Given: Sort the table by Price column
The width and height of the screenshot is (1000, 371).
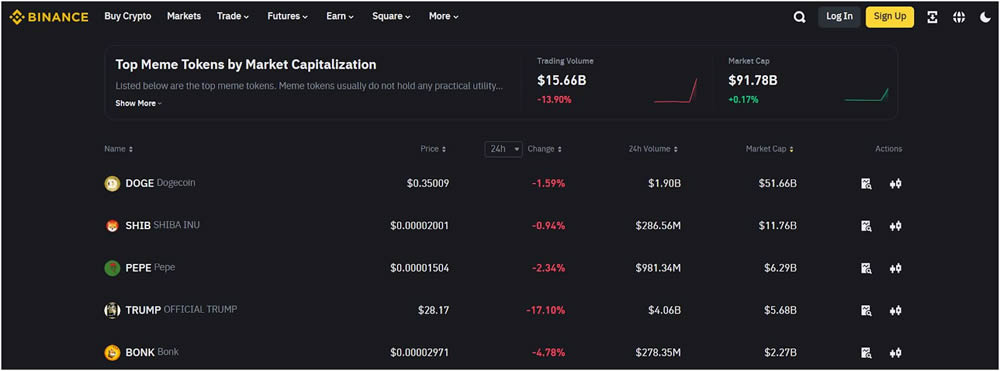Looking at the screenshot, I should click(x=433, y=149).
